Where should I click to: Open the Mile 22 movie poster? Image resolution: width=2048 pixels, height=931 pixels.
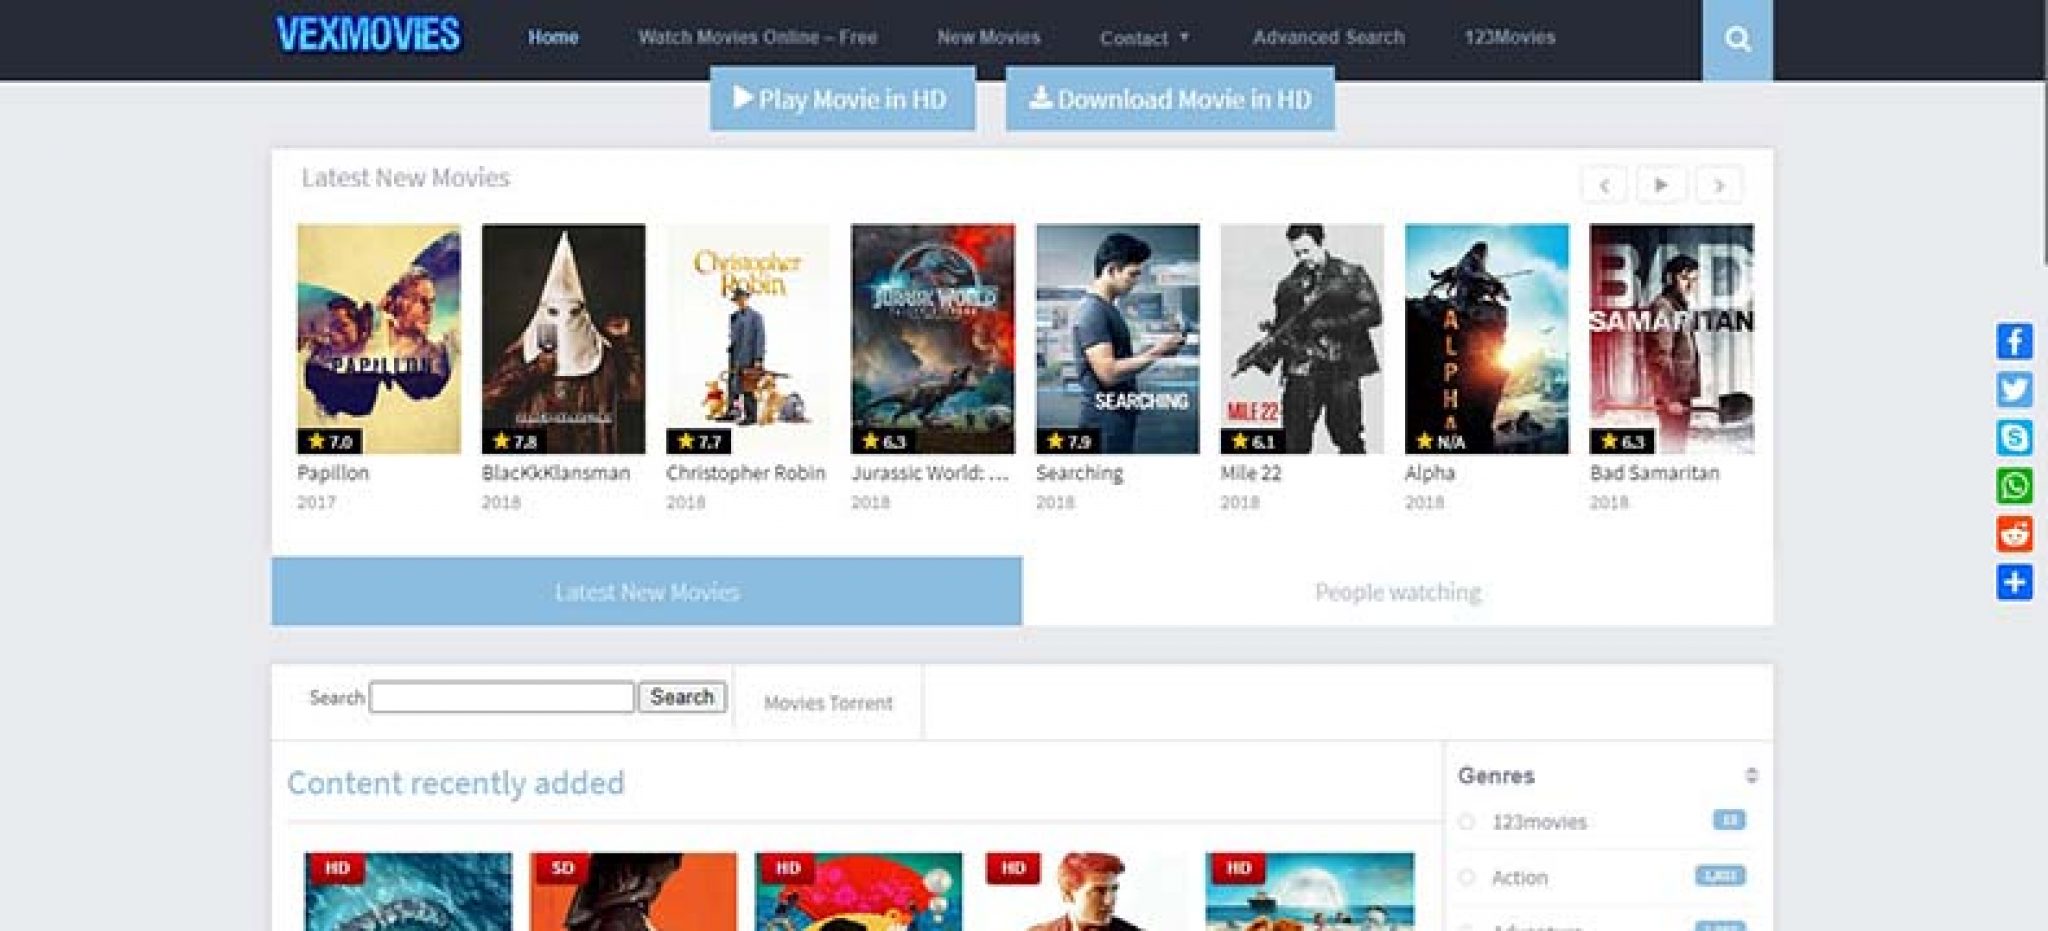pyautogui.click(x=1302, y=339)
